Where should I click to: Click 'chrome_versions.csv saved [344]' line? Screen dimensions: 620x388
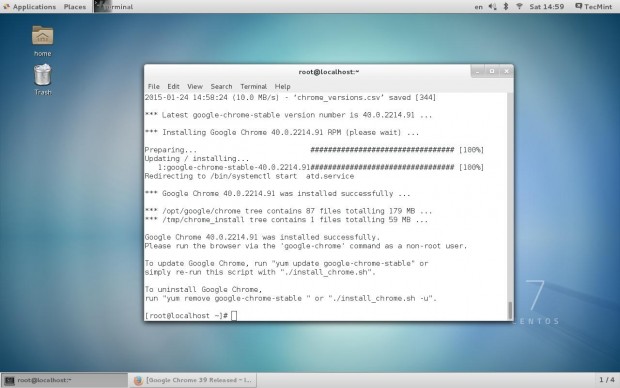pyautogui.click(x=290, y=97)
